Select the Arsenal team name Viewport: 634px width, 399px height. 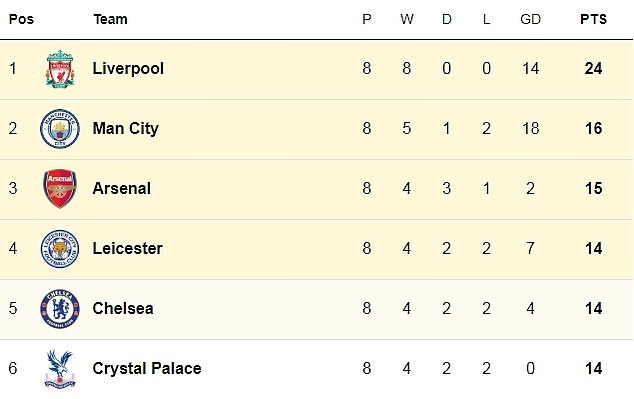[122, 188]
